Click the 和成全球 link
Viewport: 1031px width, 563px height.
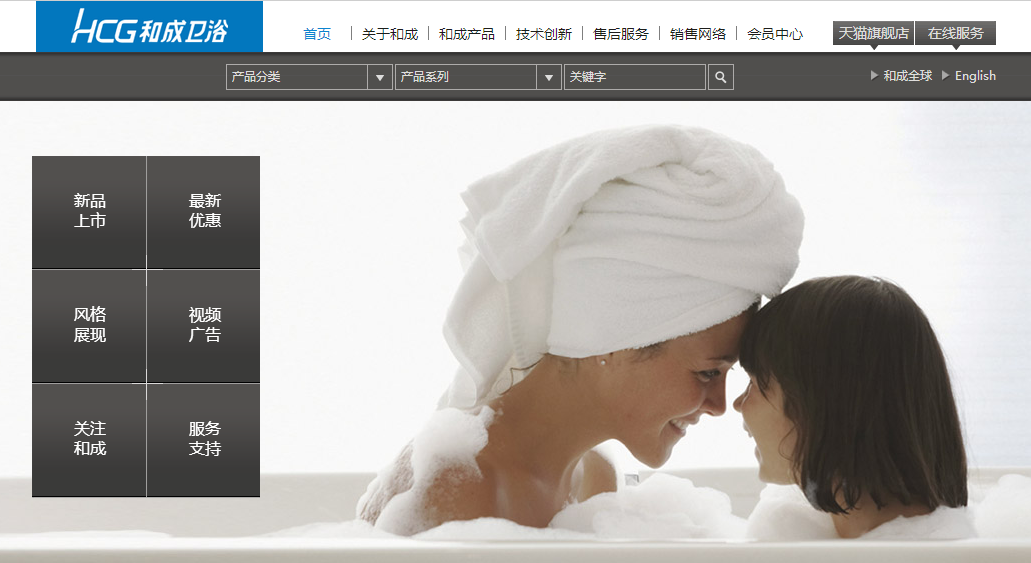pyautogui.click(x=907, y=76)
